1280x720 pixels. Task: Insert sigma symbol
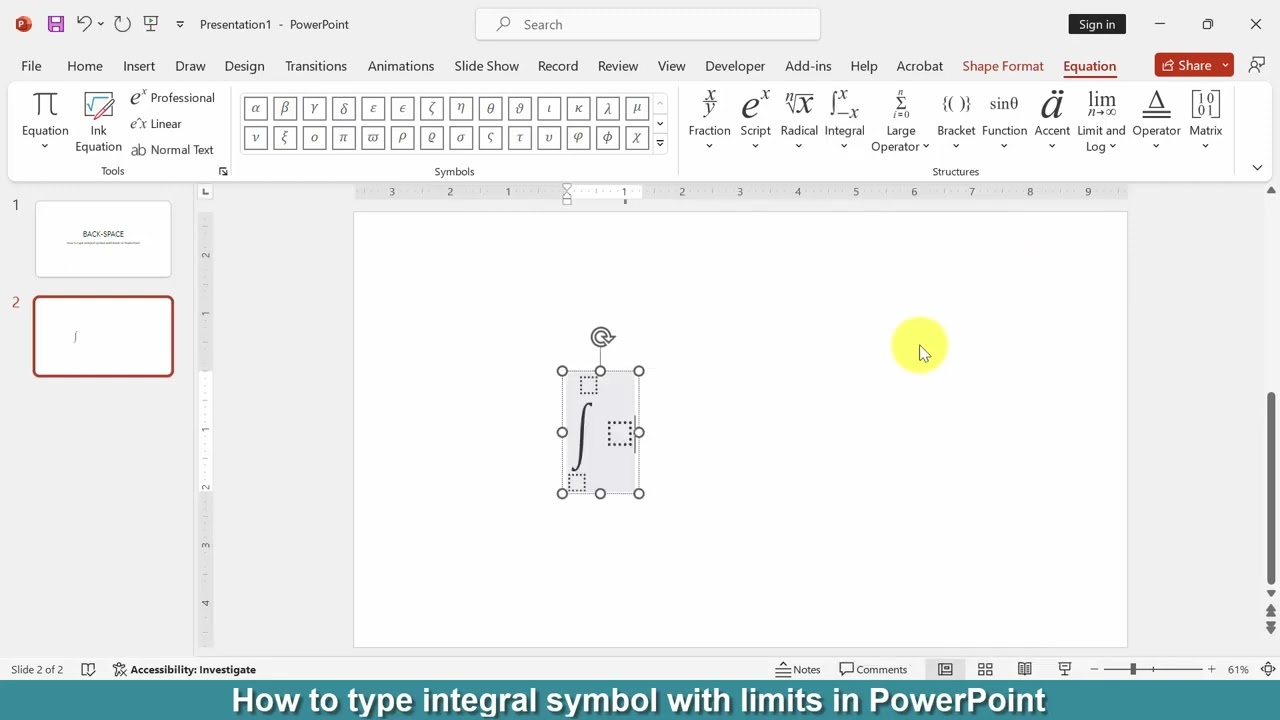tap(460, 138)
